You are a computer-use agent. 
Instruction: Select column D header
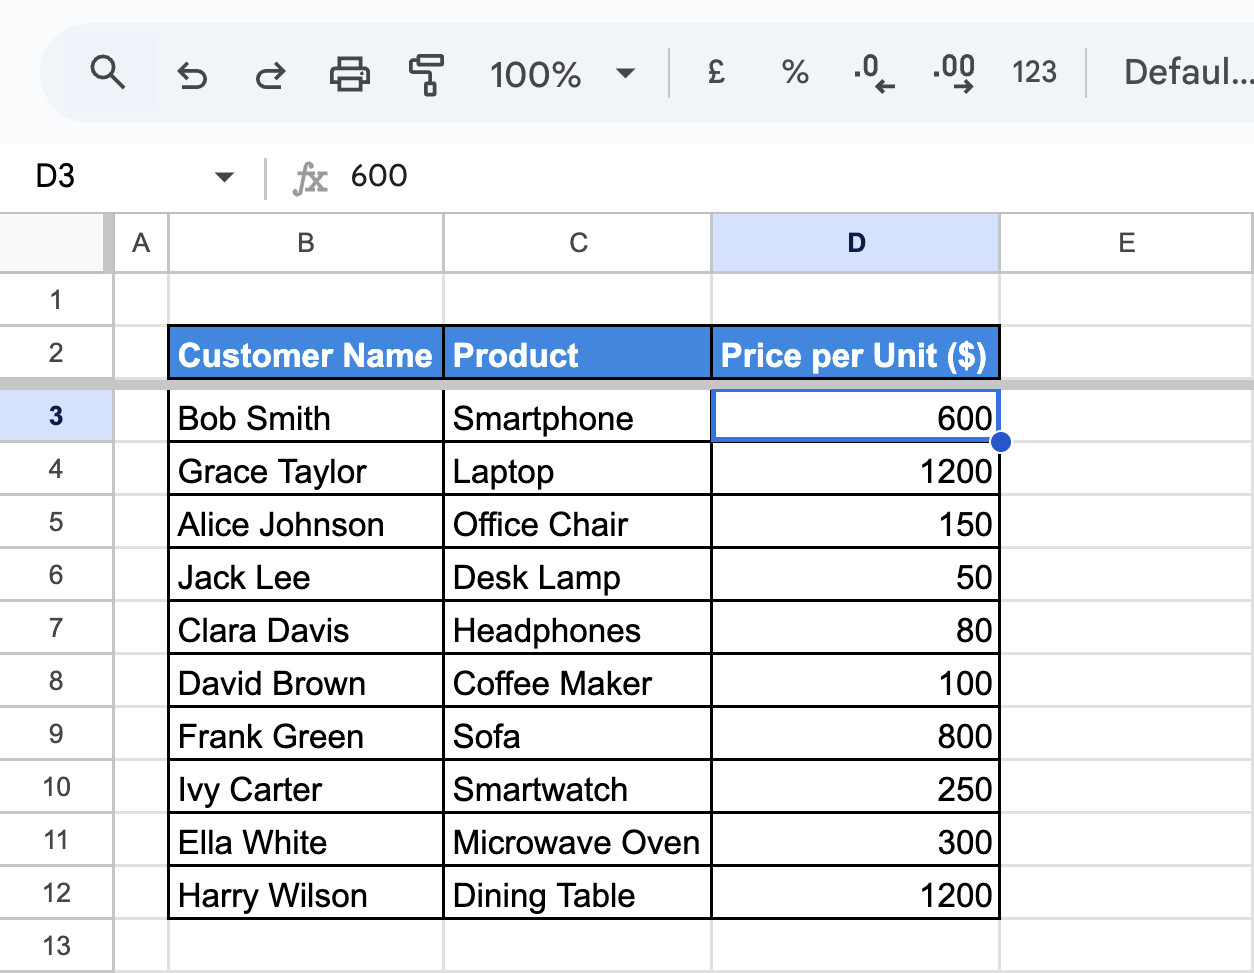click(856, 243)
